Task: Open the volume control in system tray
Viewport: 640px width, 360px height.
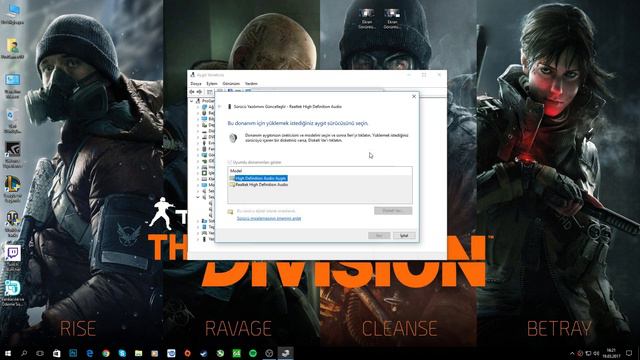Action: 596,353
